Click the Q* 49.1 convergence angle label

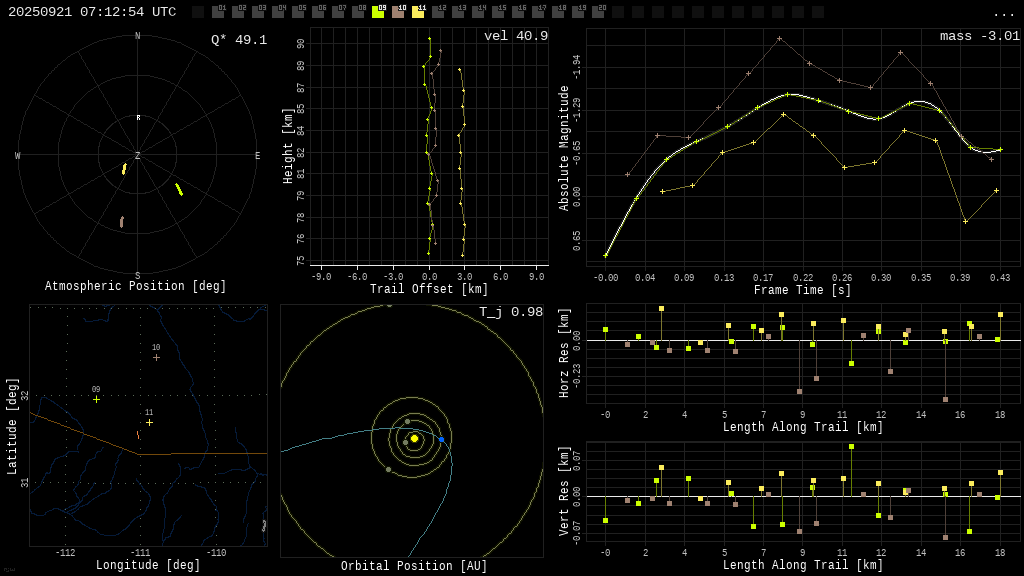click(x=239, y=40)
